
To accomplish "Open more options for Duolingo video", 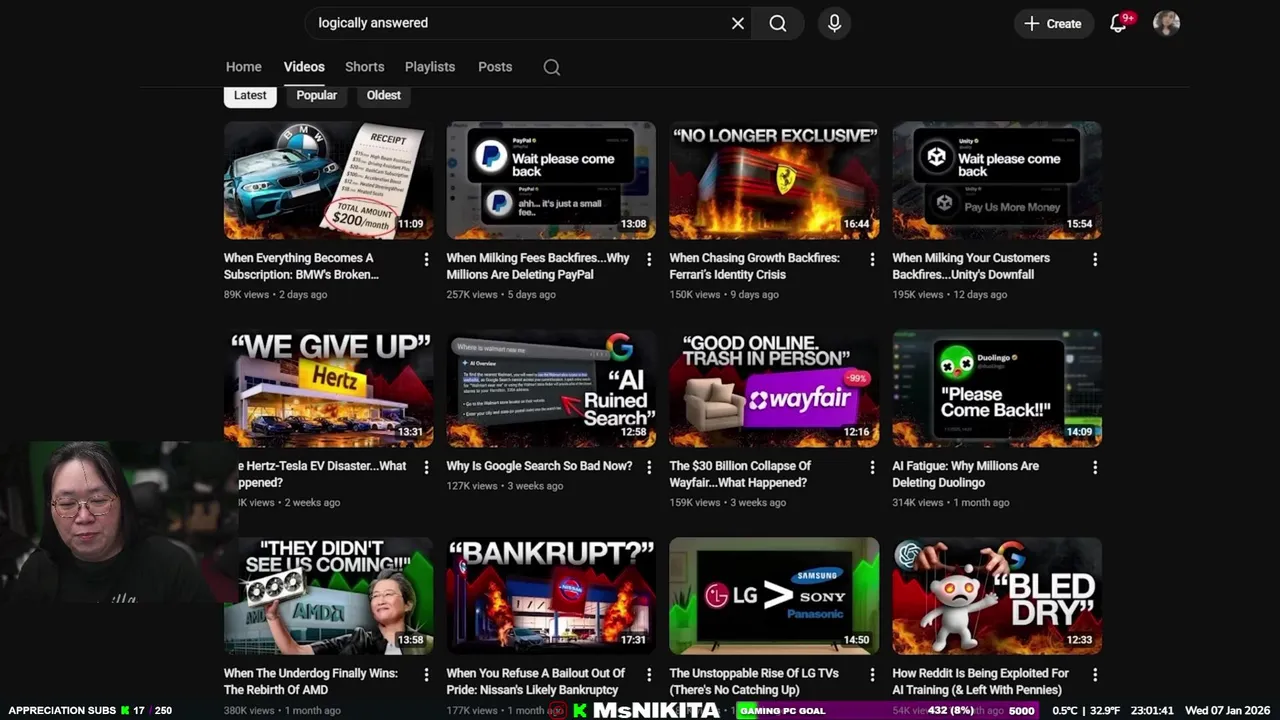I will 1095,467.
